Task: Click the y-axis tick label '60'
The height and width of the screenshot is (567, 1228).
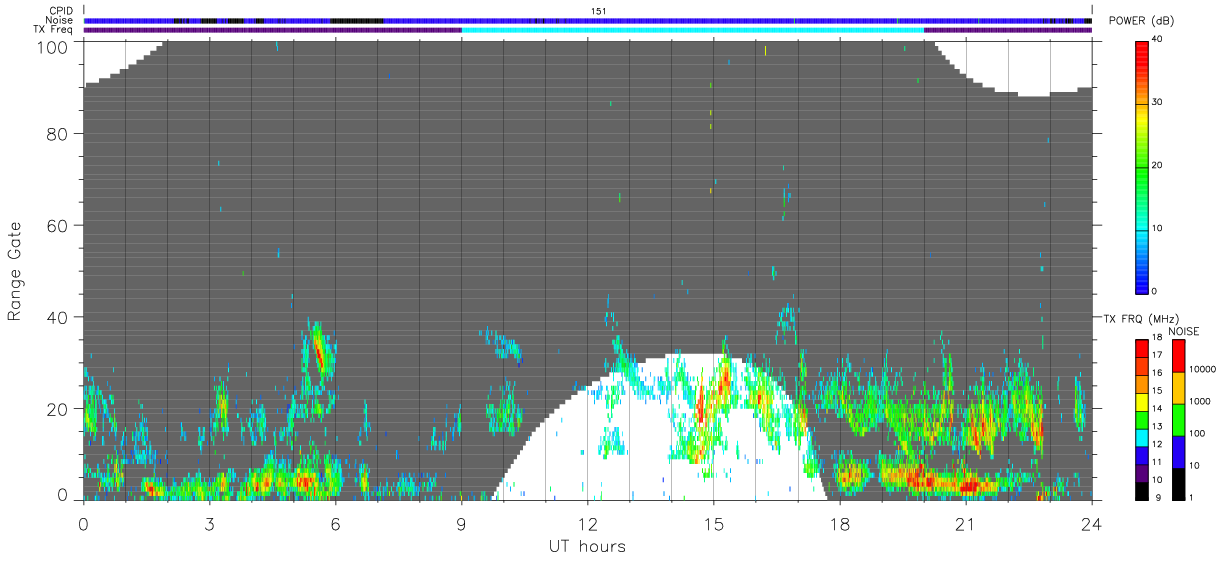Action: point(57,226)
